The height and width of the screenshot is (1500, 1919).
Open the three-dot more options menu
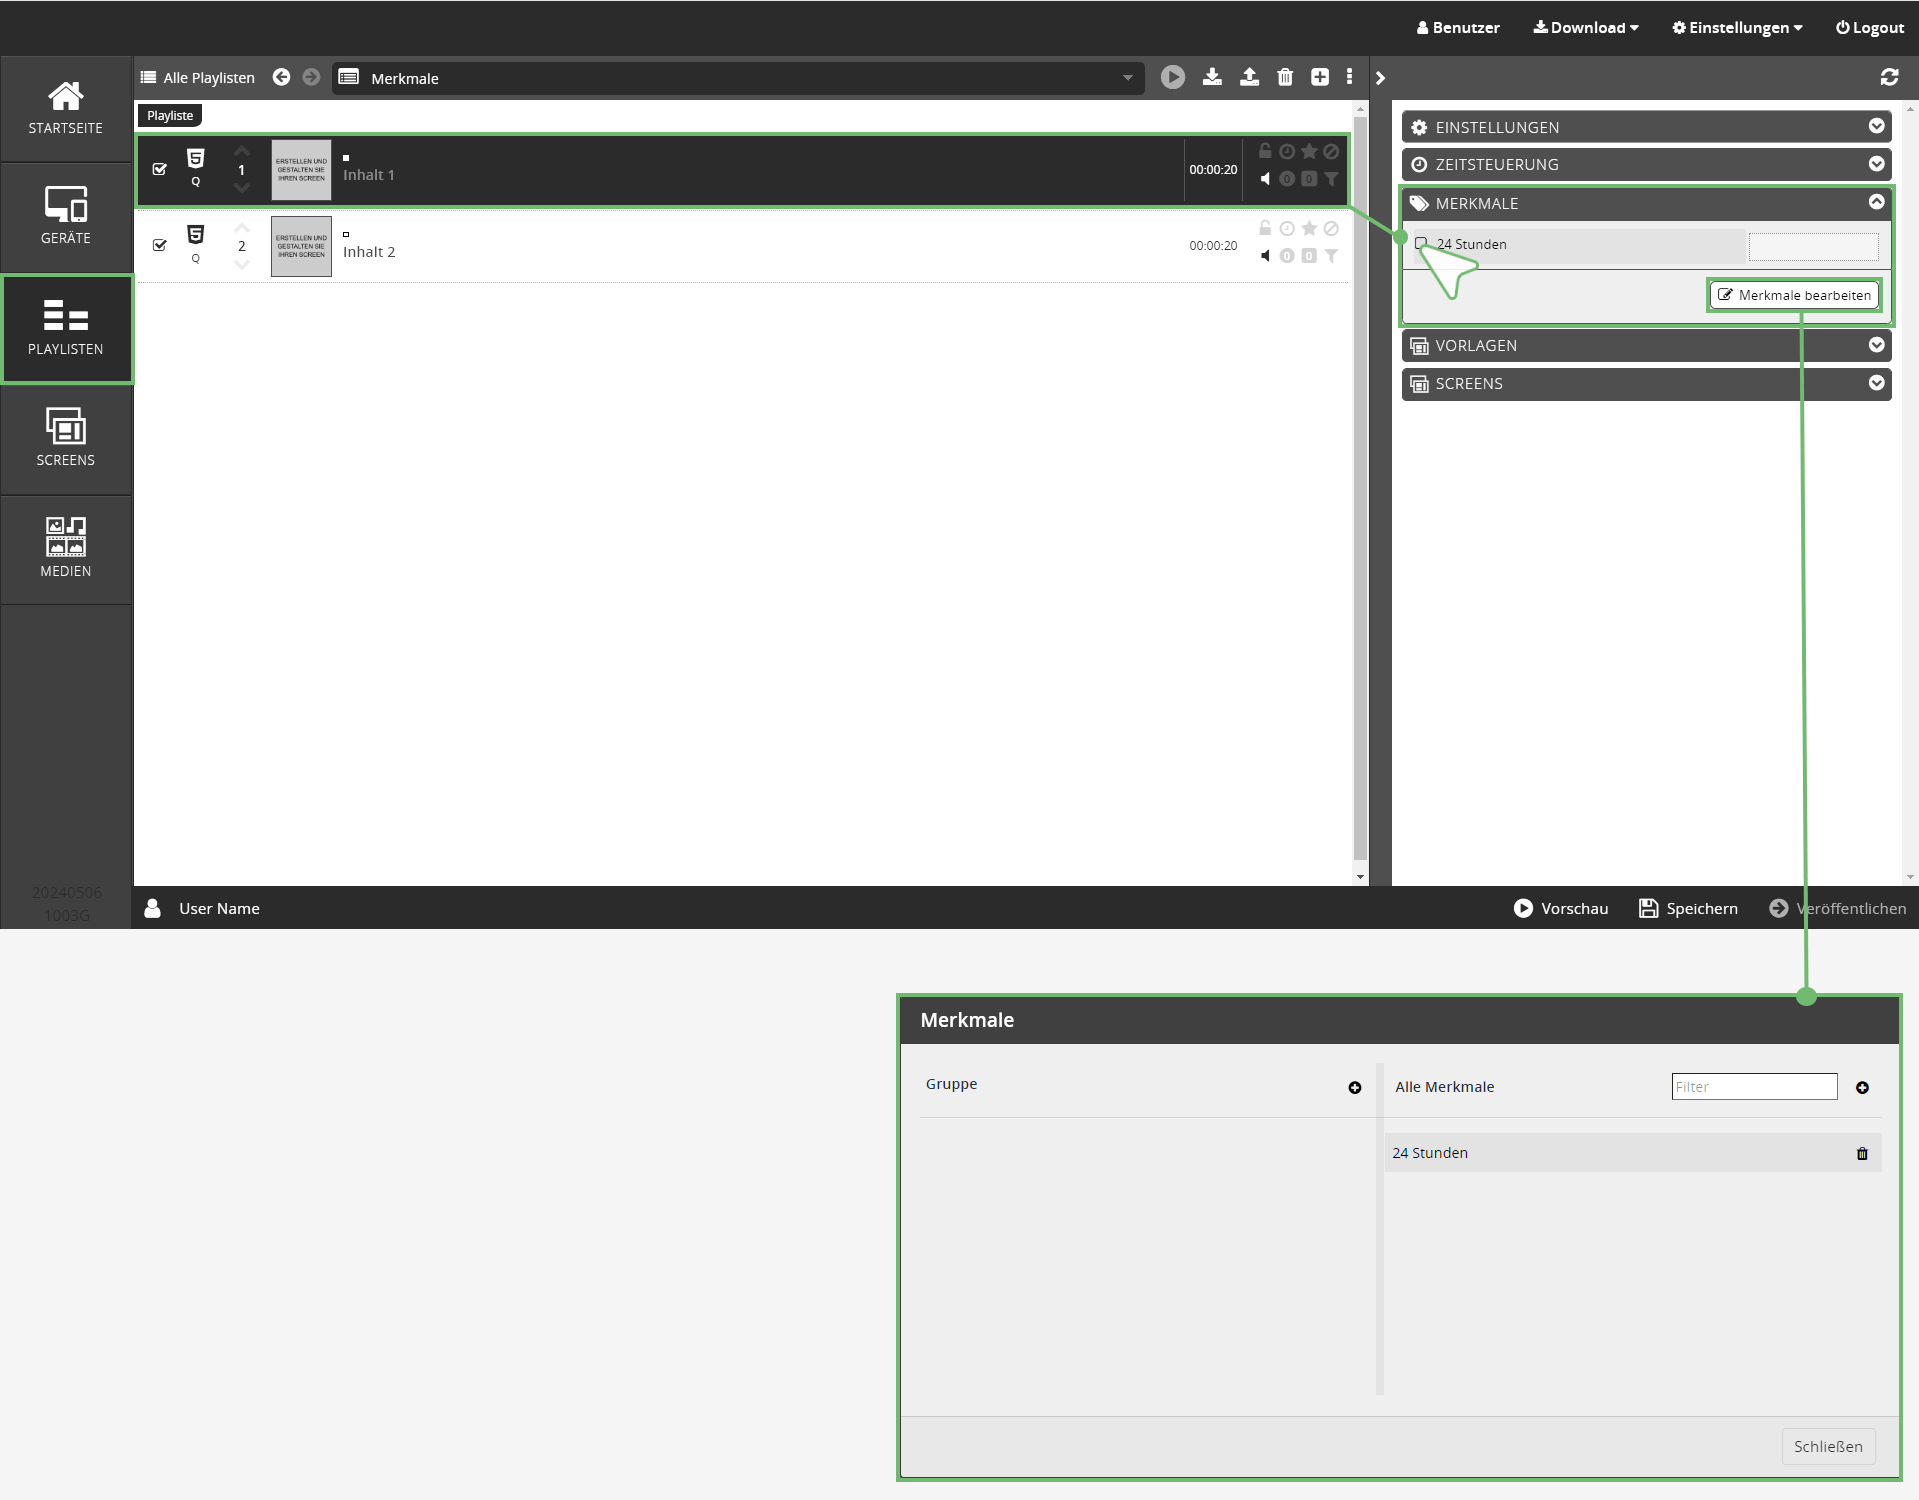(1349, 77)
